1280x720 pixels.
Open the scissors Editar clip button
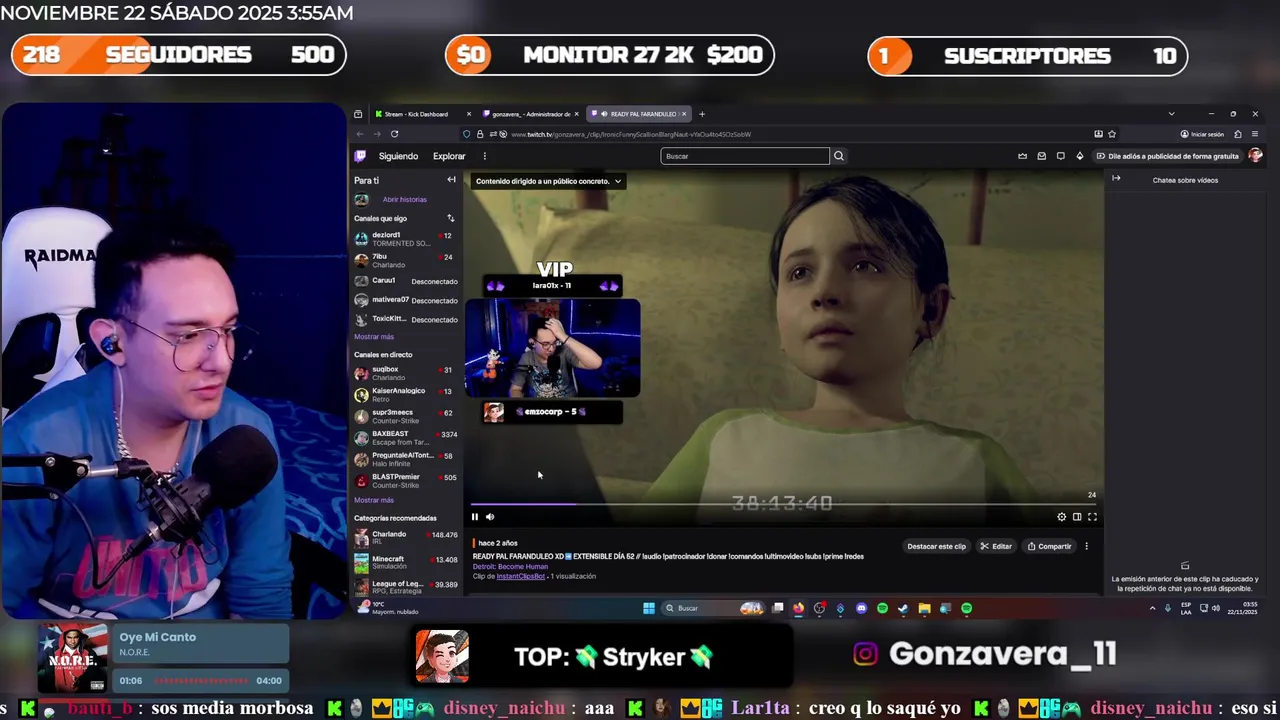996,546
